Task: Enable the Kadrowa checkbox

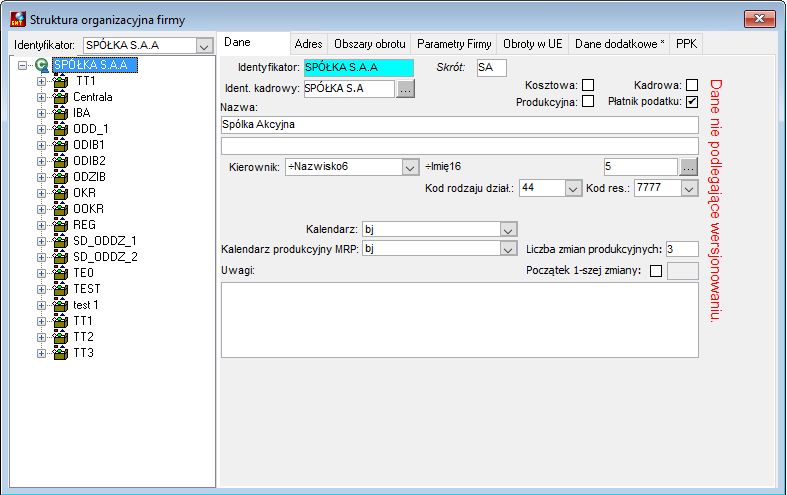Action: point(692,85)
